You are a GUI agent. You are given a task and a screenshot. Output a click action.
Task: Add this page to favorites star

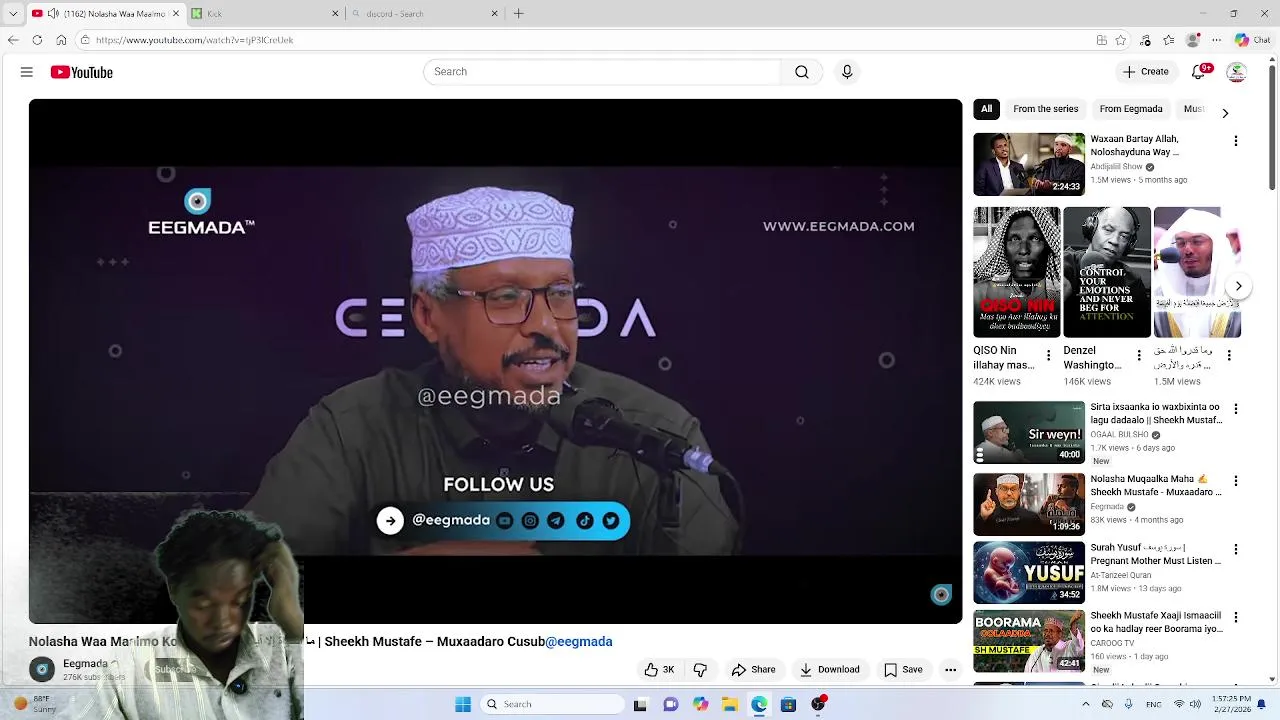pos(1121,40)
